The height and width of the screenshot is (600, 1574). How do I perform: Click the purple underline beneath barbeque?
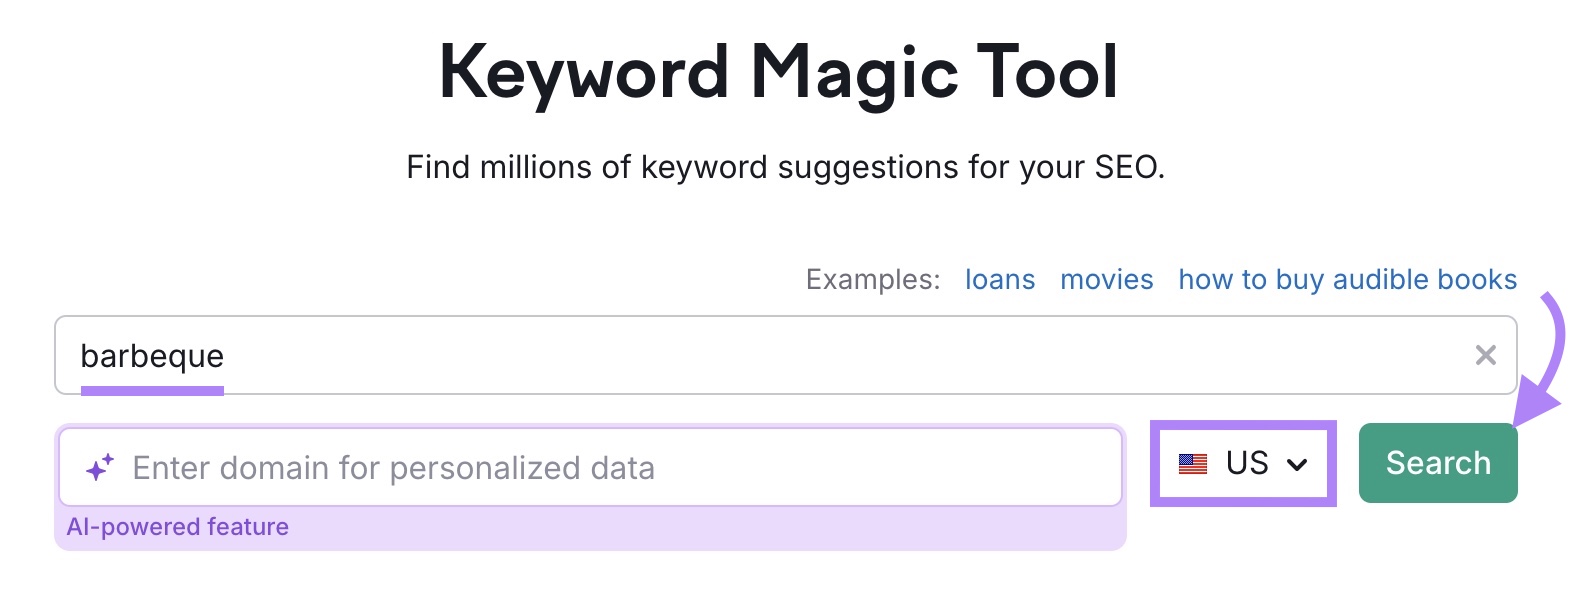[x=153, y=392]
